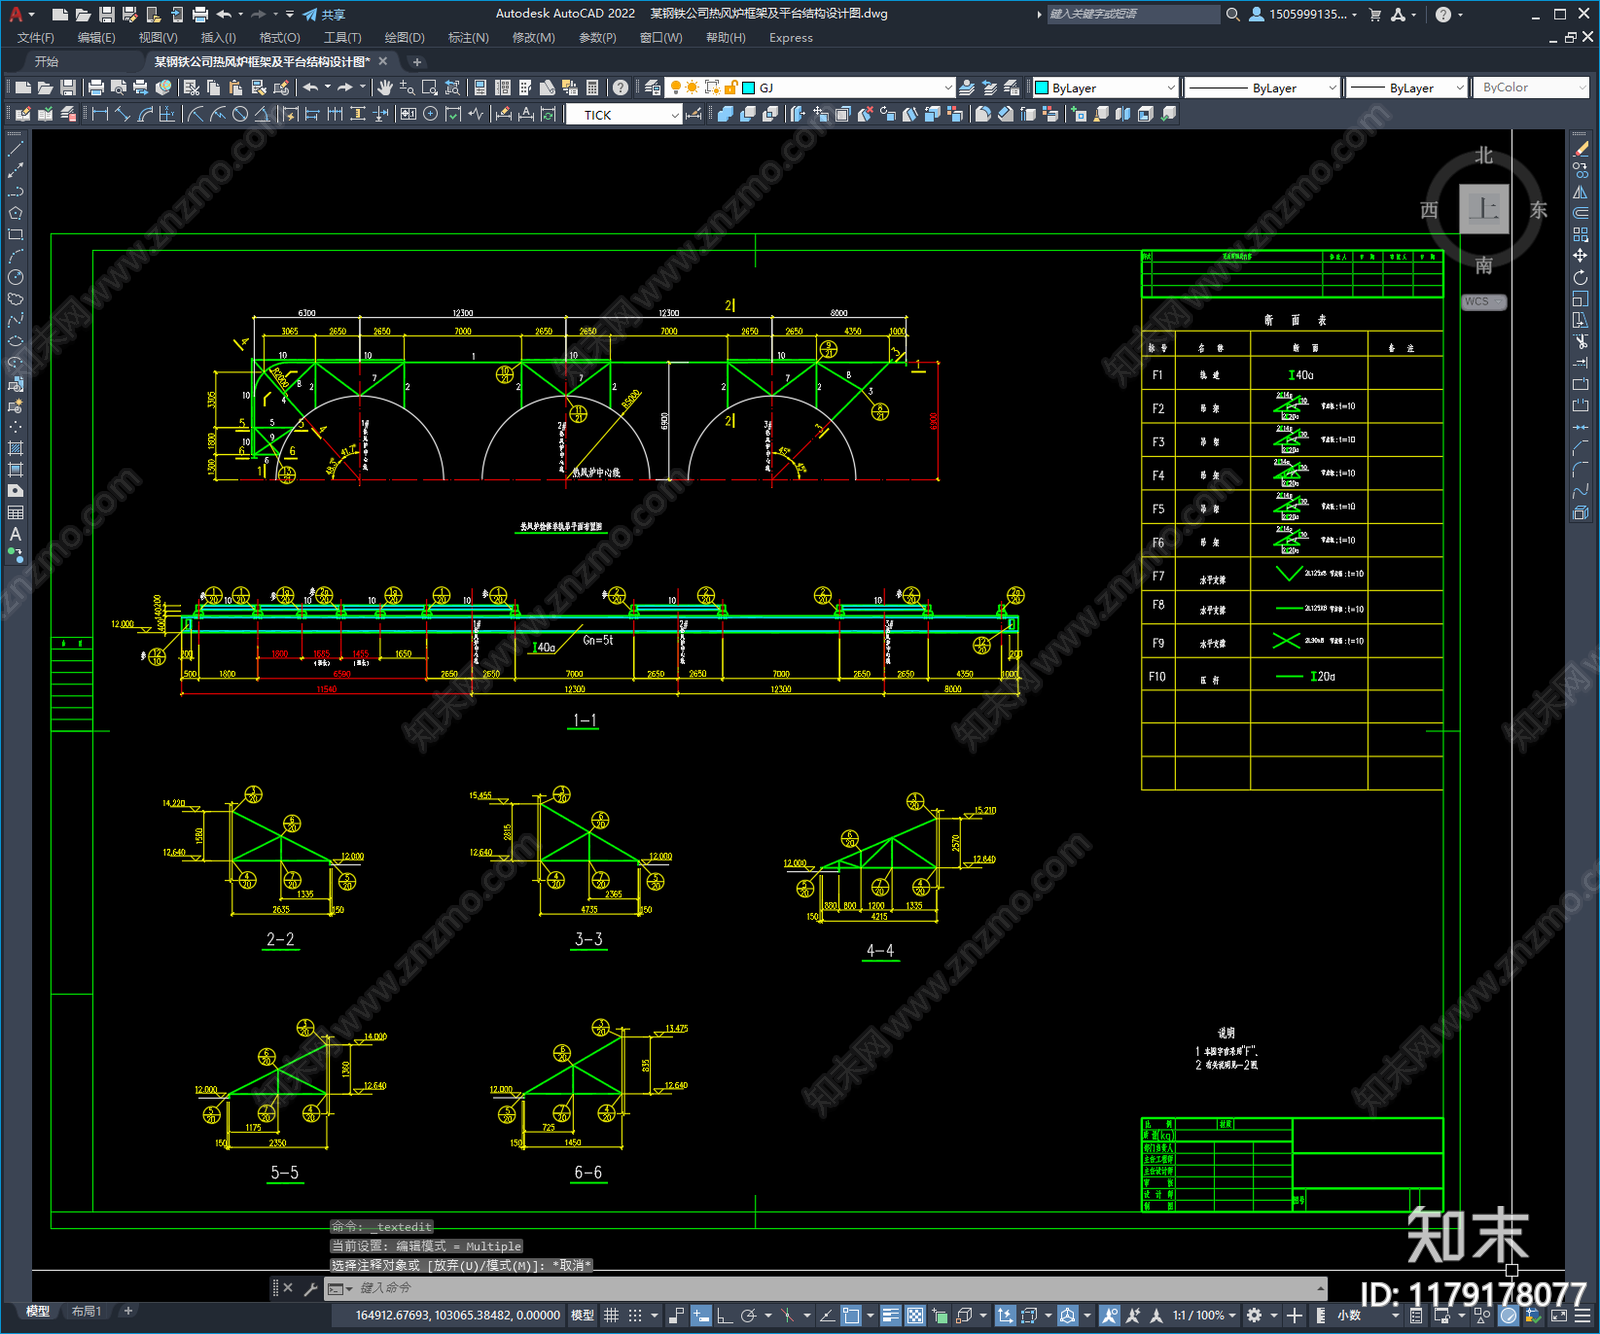The width and height of the screenshot is (1600, 1334).
Task: Open the 文件(F) menu
Action: pyautogui.click(x=36, y=38)
